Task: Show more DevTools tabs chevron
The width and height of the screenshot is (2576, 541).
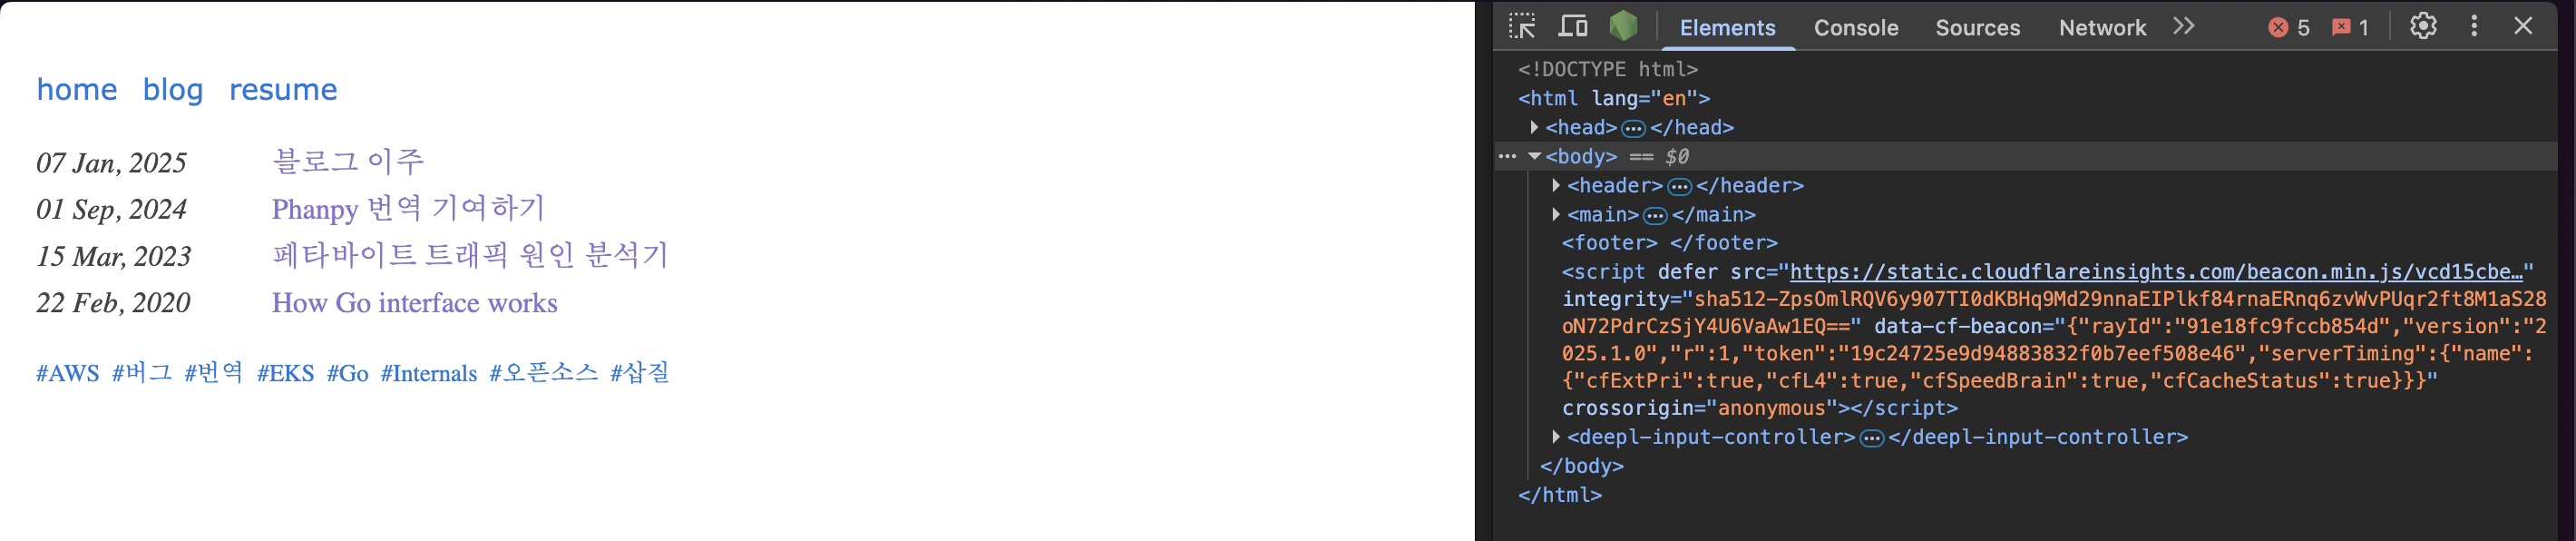Action: (2184, 27)
